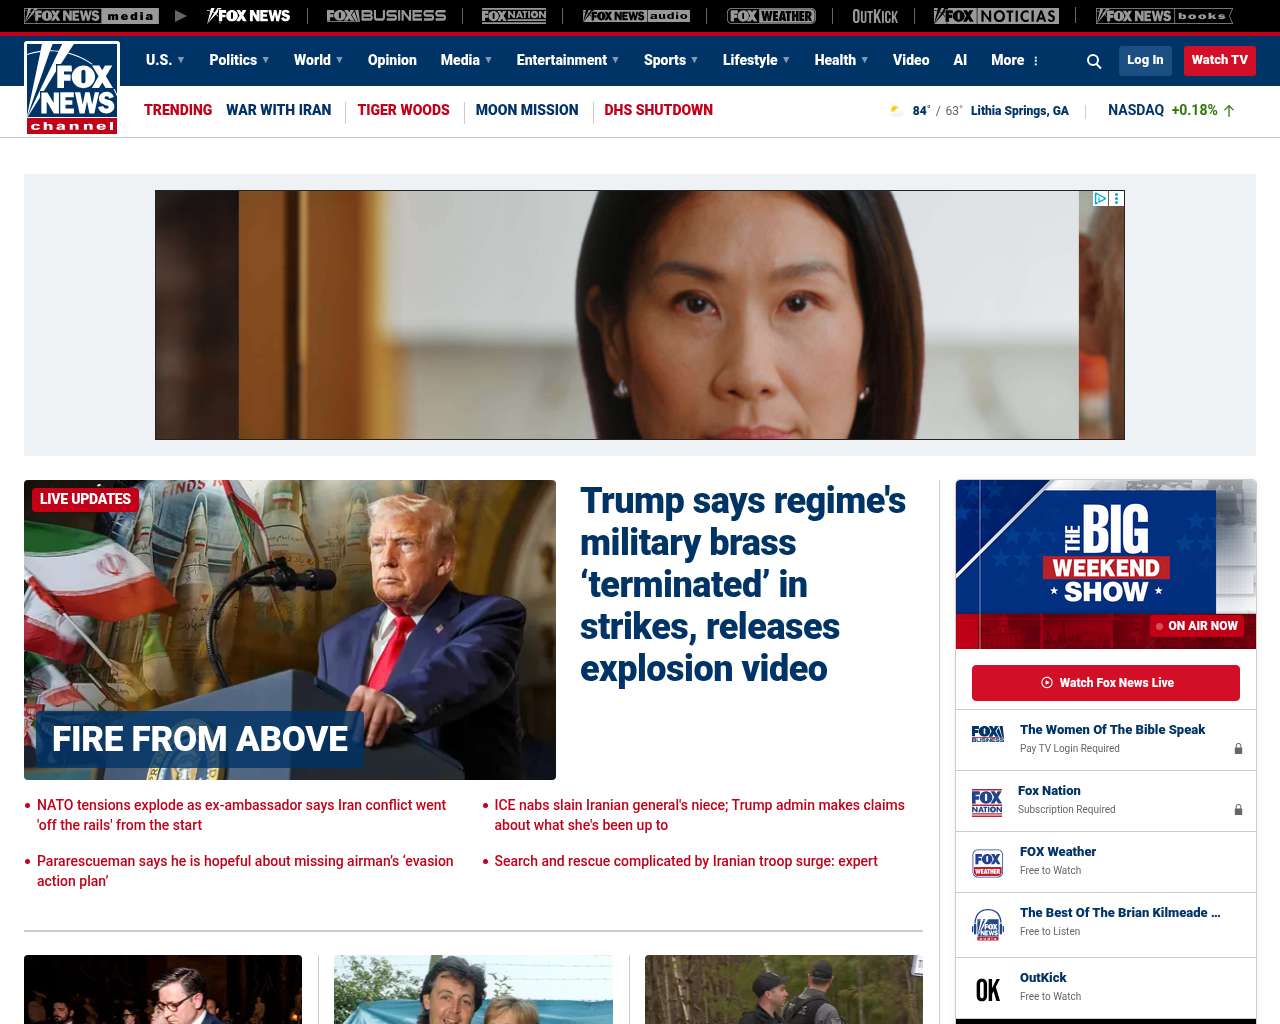The image size is (1280, 1024).
Task: Click the Fox News logo in top bar
Action: tap(248, 16)
